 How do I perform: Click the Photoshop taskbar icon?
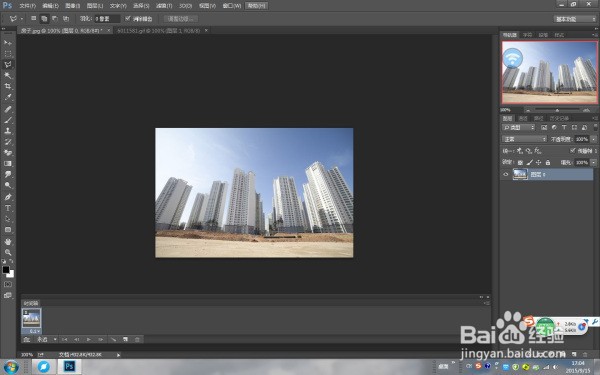pyautogui.click(x=69, y=367)
